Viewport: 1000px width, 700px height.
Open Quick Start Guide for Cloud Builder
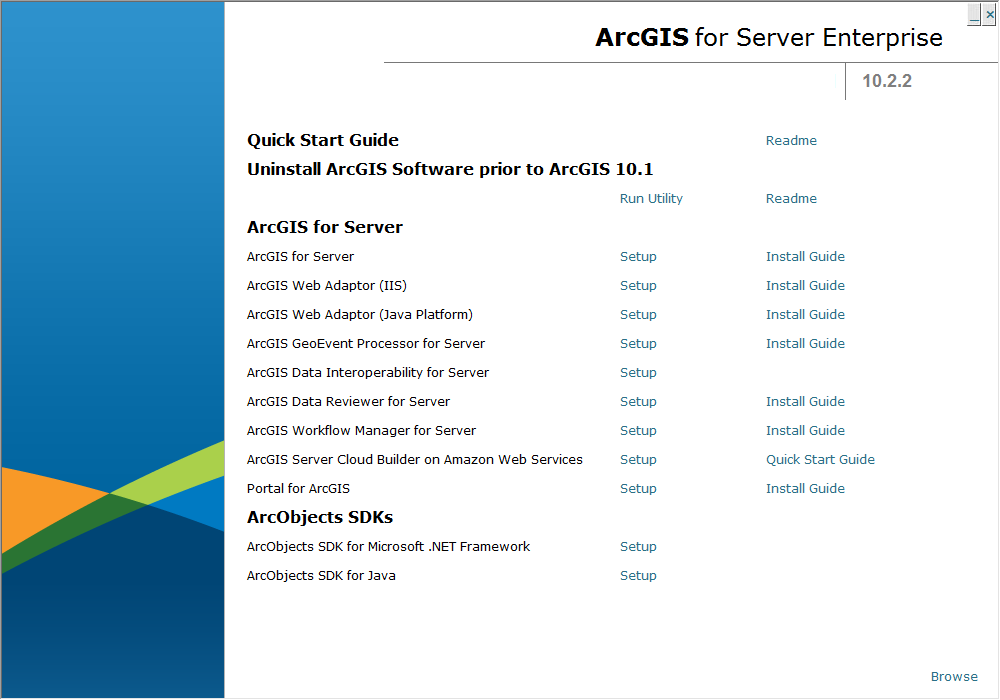coord(820,460)
